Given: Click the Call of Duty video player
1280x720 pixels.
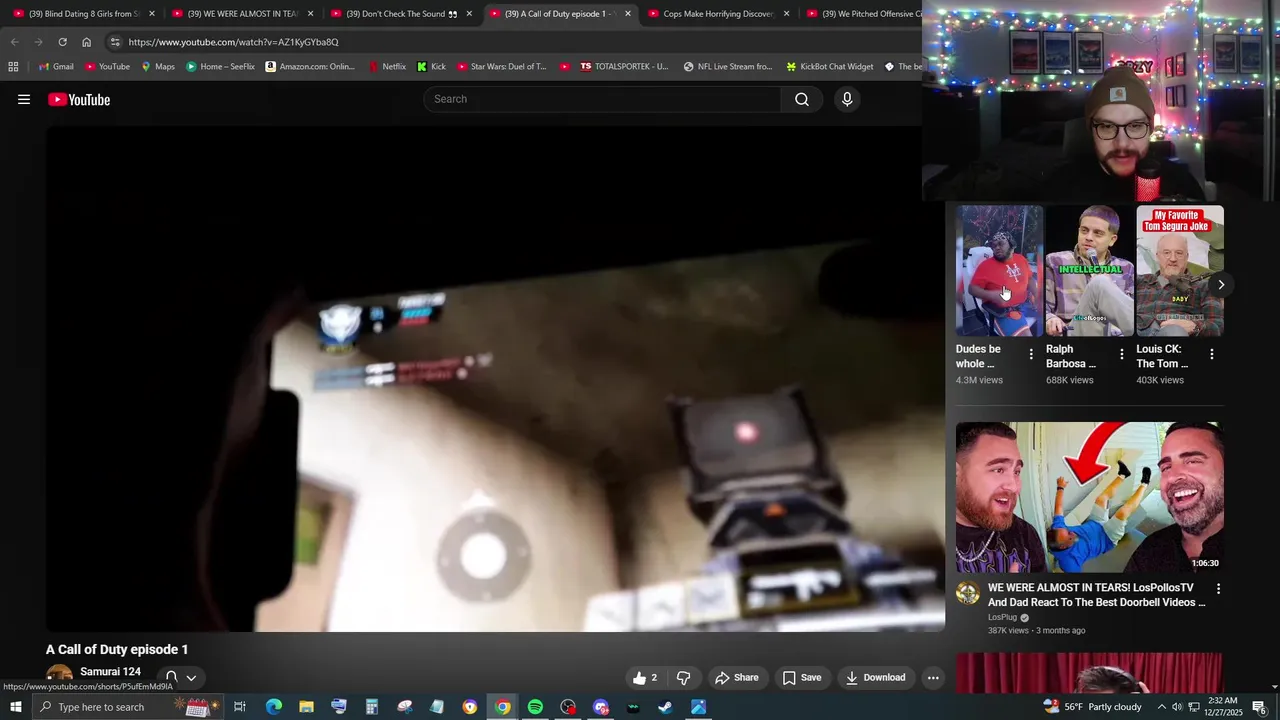Looking at the screenshot, I should click(495, 378).
